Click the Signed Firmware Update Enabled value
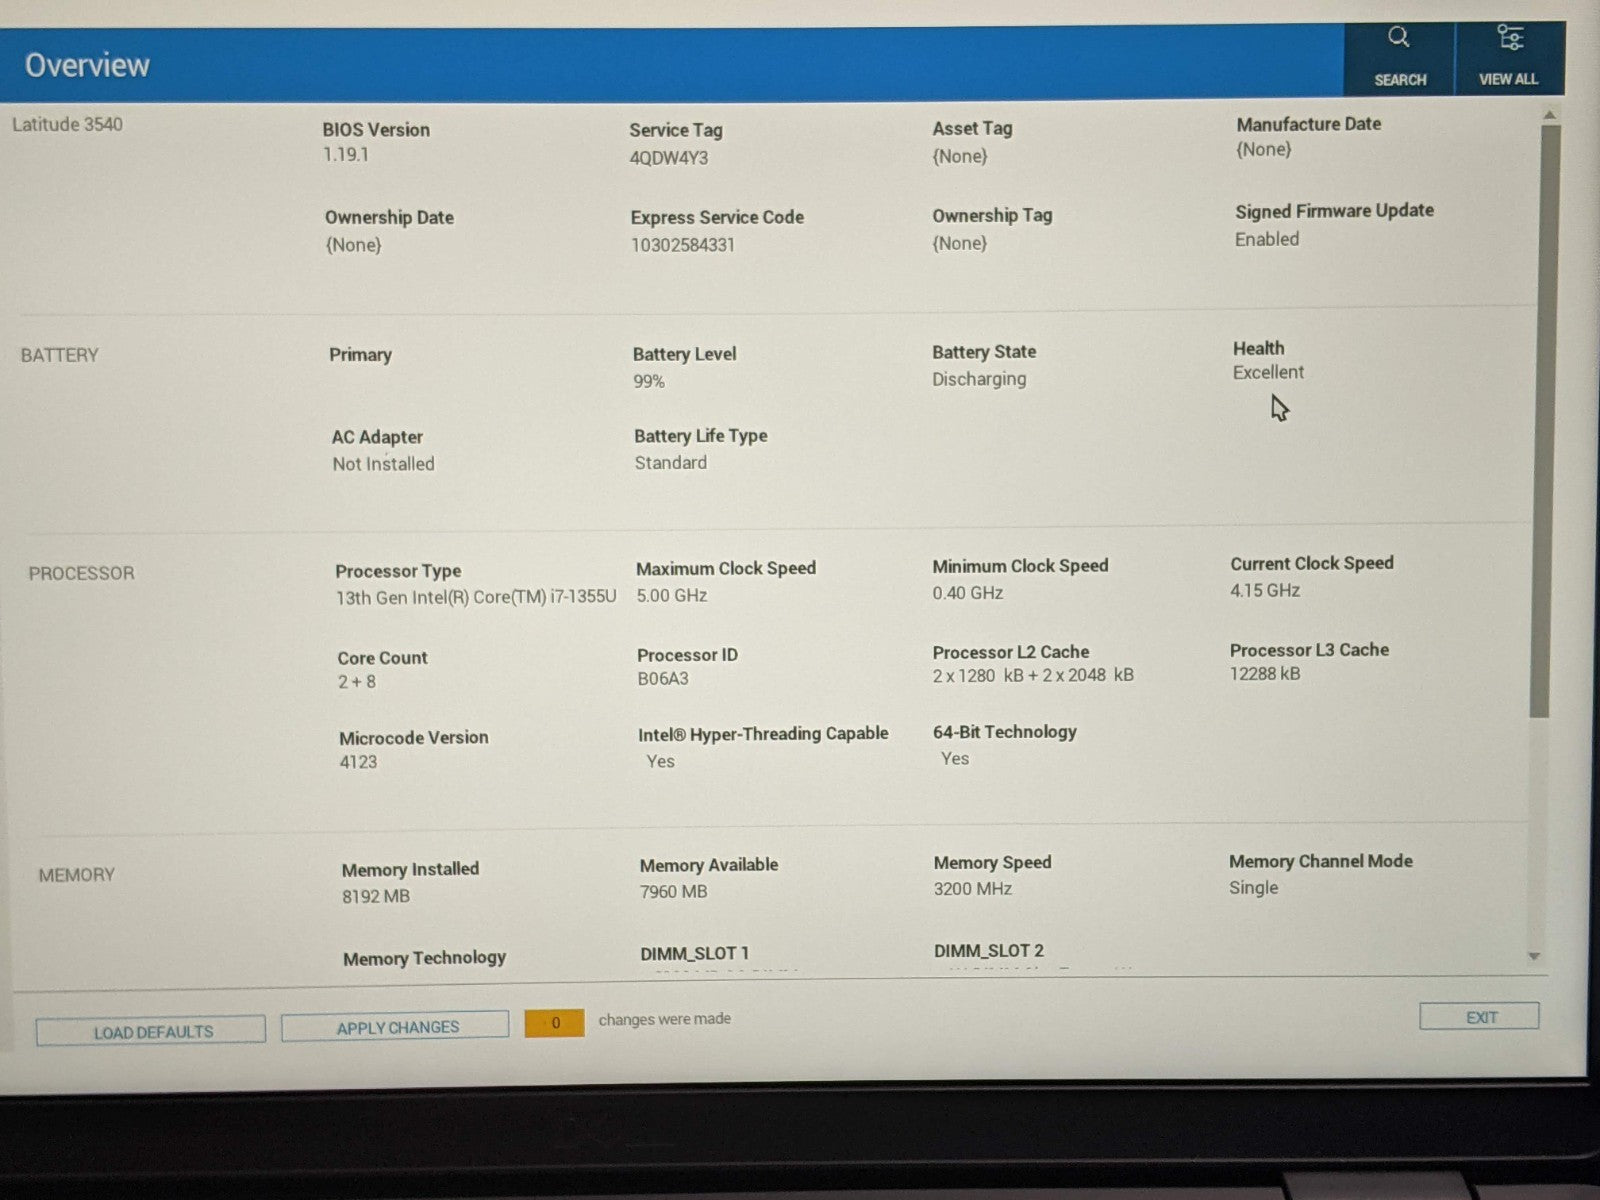 1266,239
